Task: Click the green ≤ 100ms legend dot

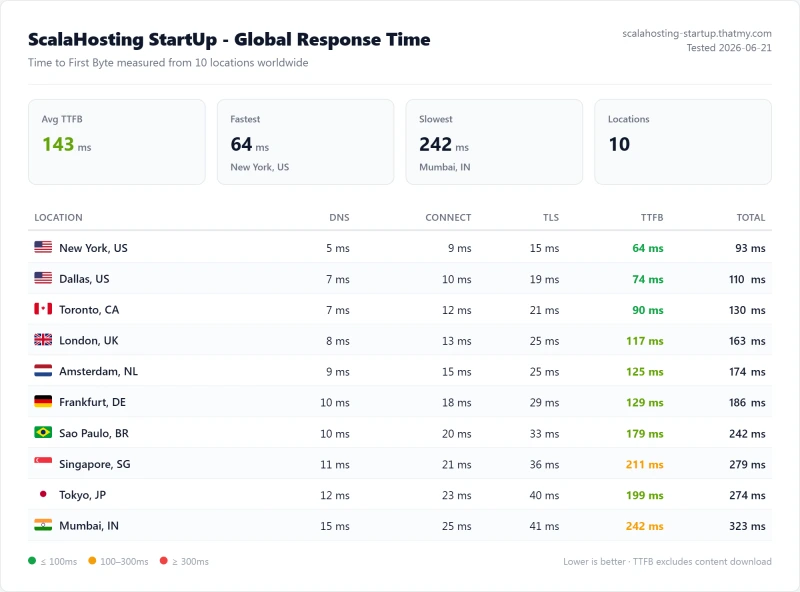Action: (32, 561)
